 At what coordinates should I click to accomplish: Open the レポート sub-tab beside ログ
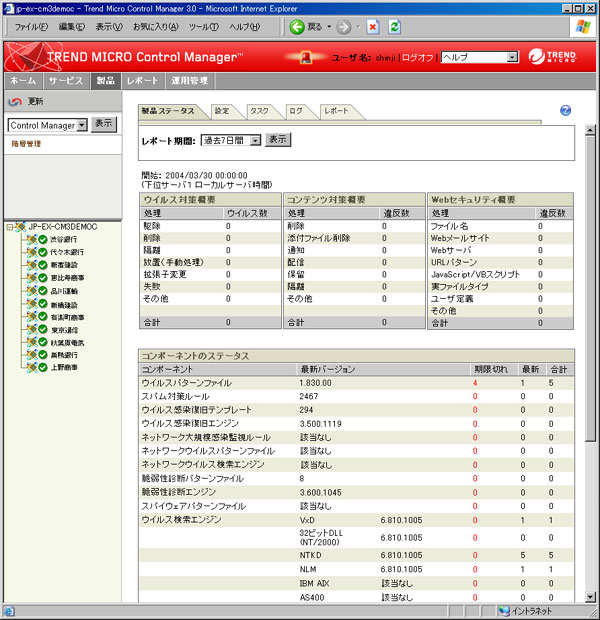[337, 111]
